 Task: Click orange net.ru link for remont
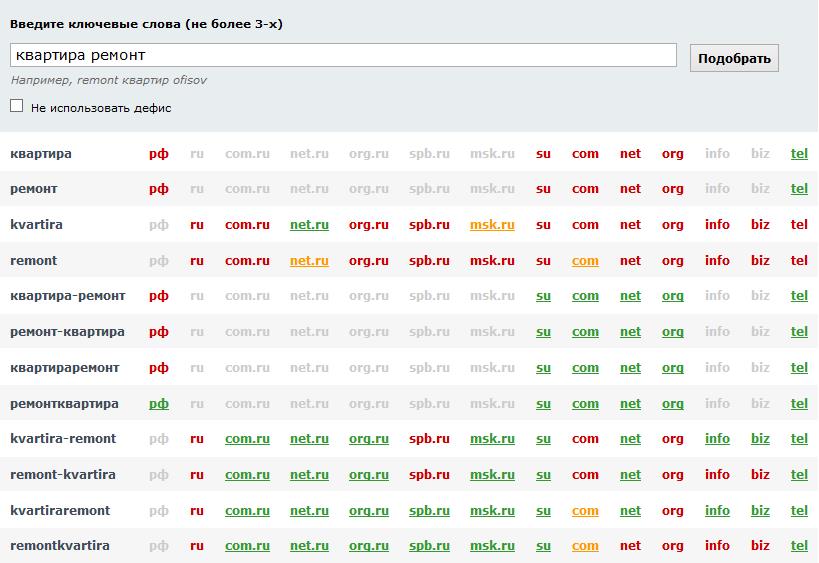tap(309, 261)
